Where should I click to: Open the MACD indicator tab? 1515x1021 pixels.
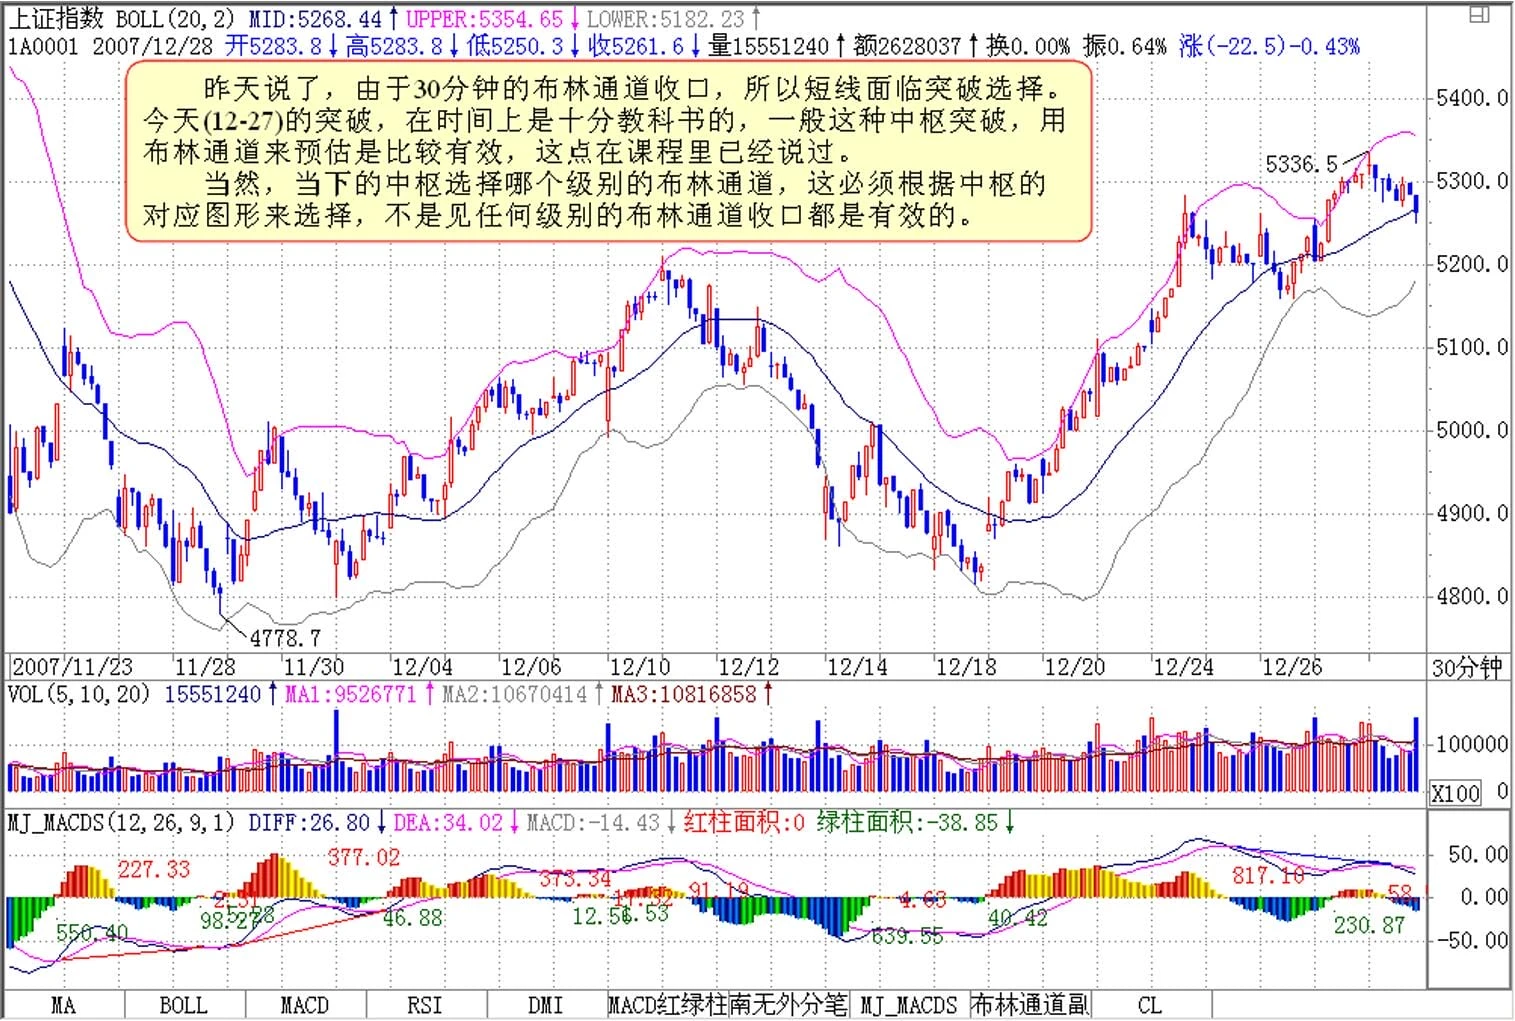click(305, 1005)
